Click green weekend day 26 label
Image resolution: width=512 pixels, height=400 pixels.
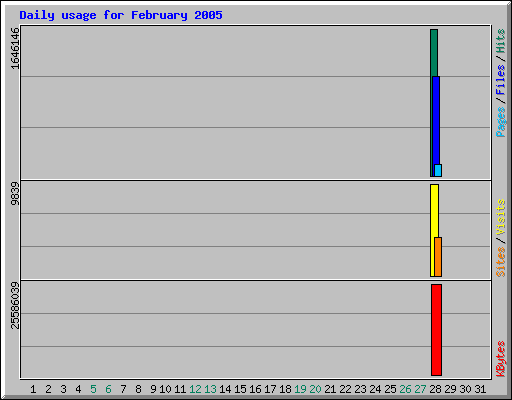tap(405, 389)
